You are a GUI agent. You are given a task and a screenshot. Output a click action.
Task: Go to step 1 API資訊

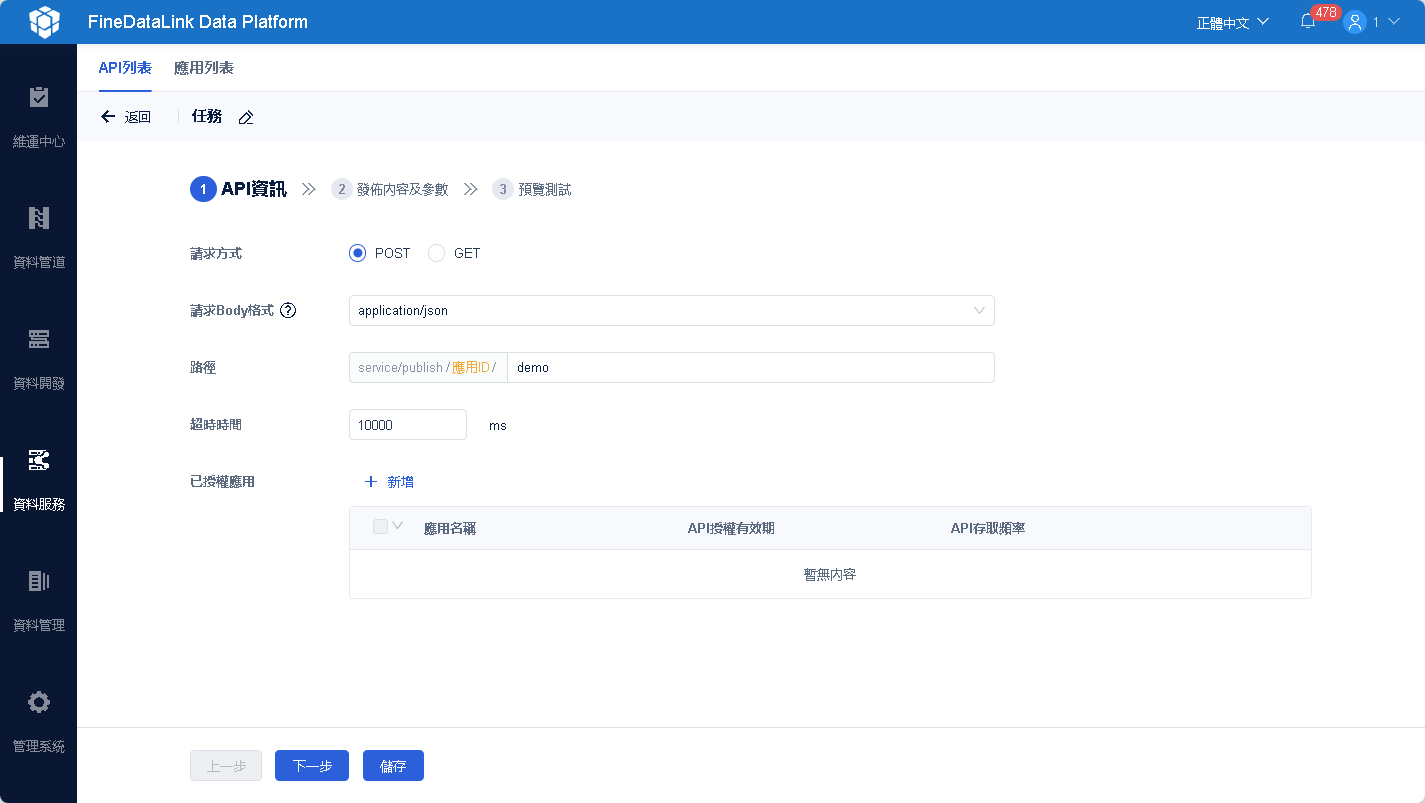pos(238,189)
